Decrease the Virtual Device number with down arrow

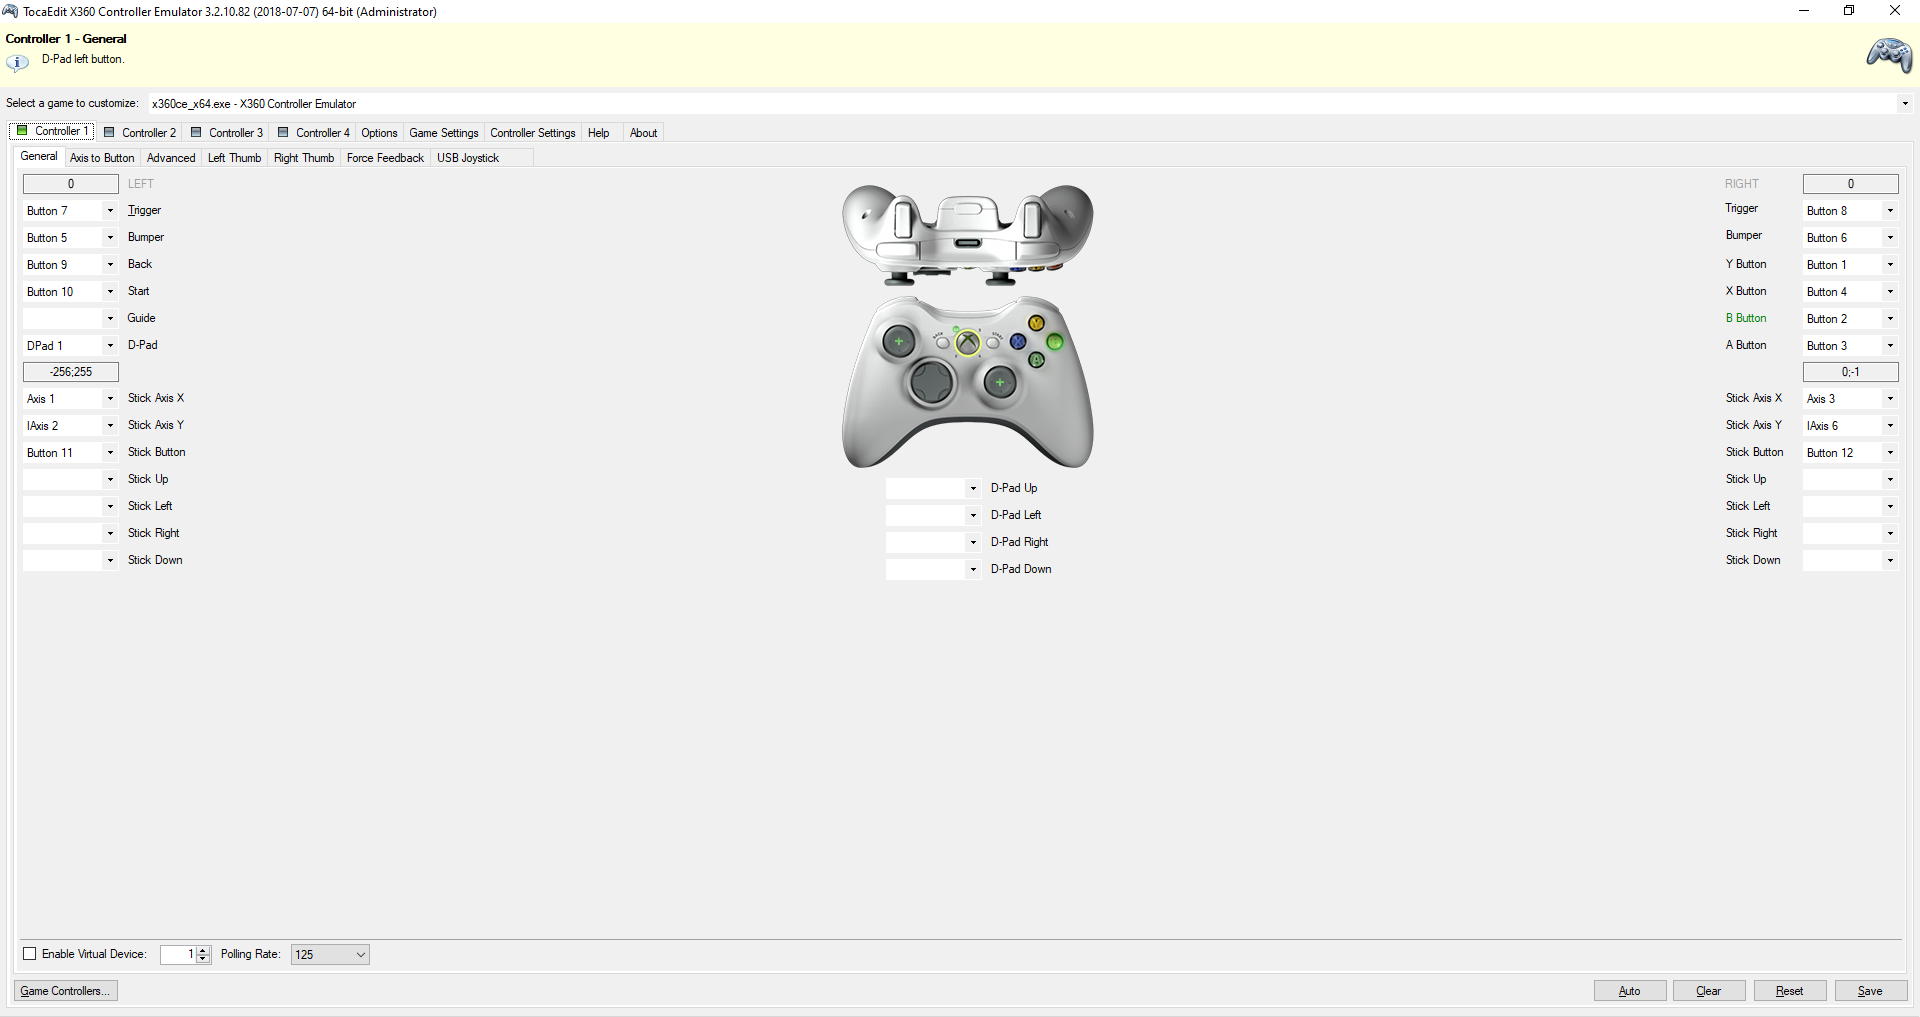[204, 959]
